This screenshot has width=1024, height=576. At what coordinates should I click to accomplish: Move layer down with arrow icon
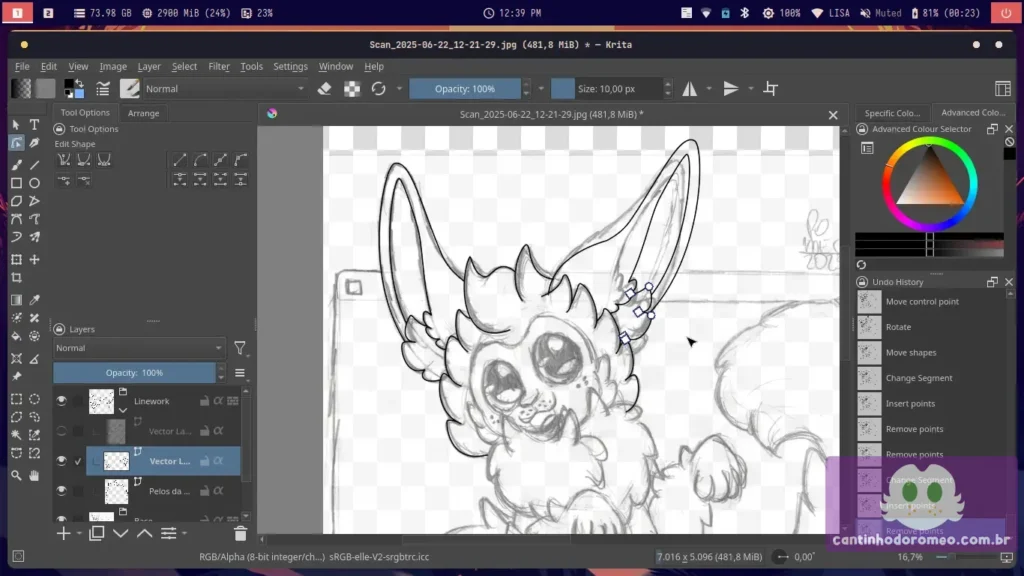120,533
